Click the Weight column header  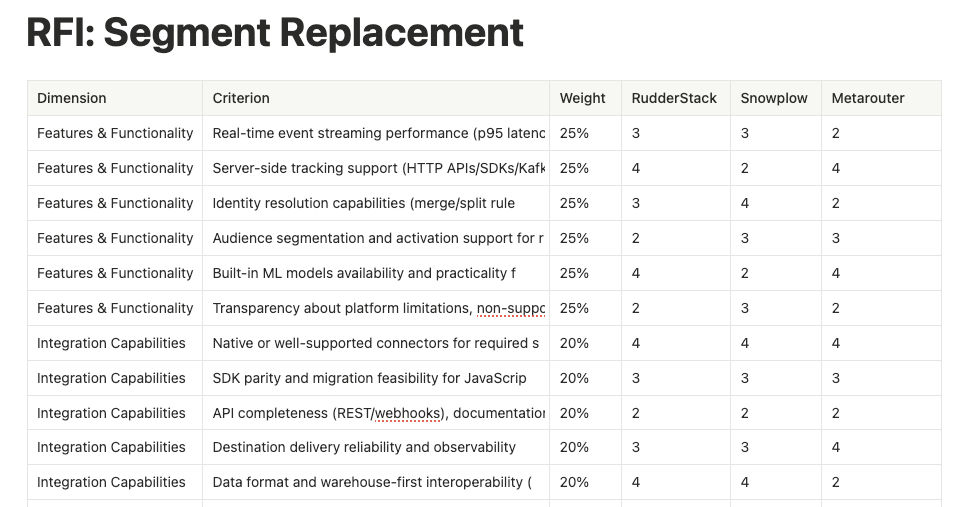[x=582, y=98]
